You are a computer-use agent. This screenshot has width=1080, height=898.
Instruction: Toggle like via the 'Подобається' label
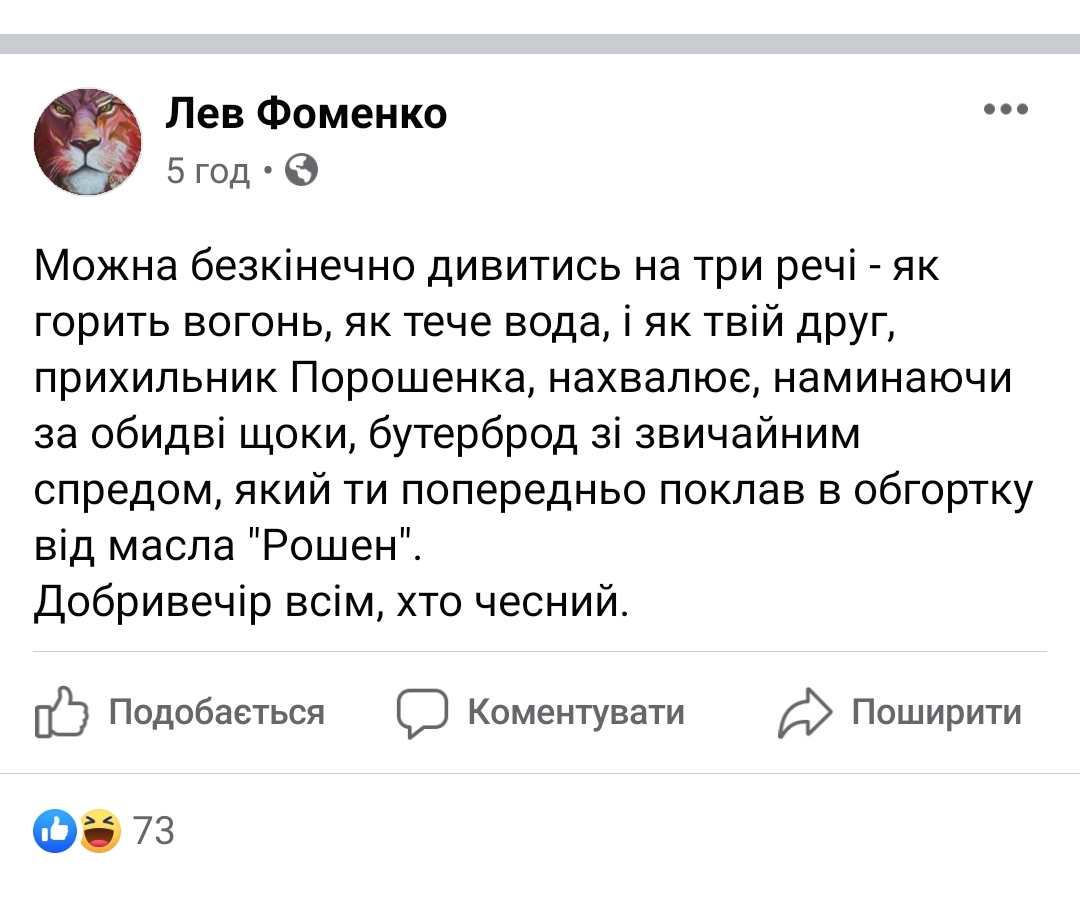(216, 712)
